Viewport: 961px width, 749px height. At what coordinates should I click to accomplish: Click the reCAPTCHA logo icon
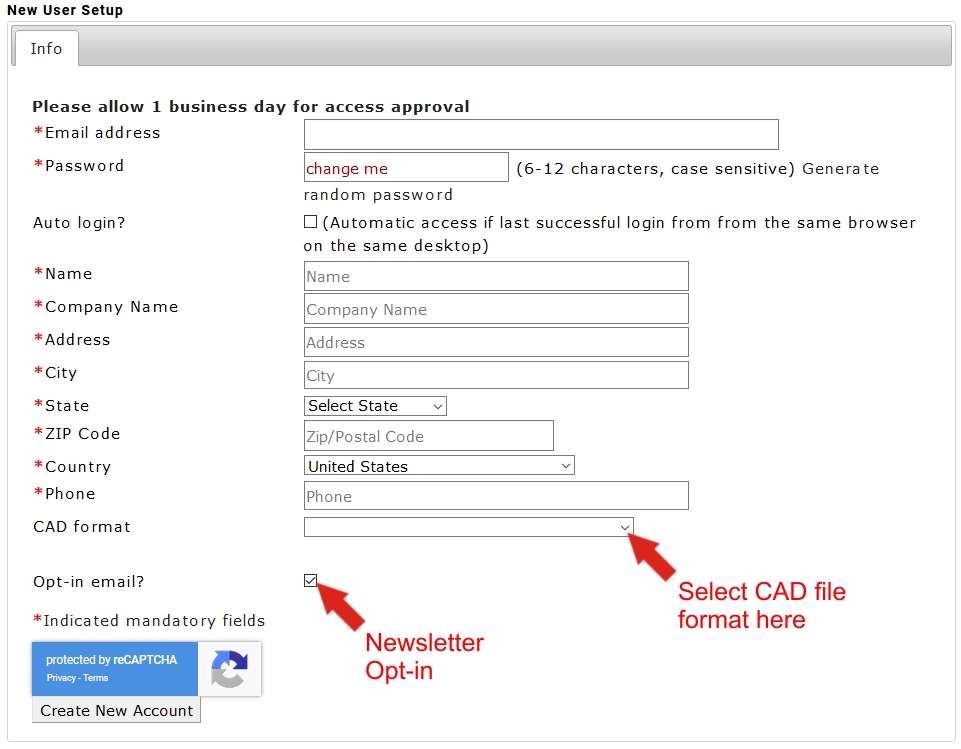[x=229, y=669]
